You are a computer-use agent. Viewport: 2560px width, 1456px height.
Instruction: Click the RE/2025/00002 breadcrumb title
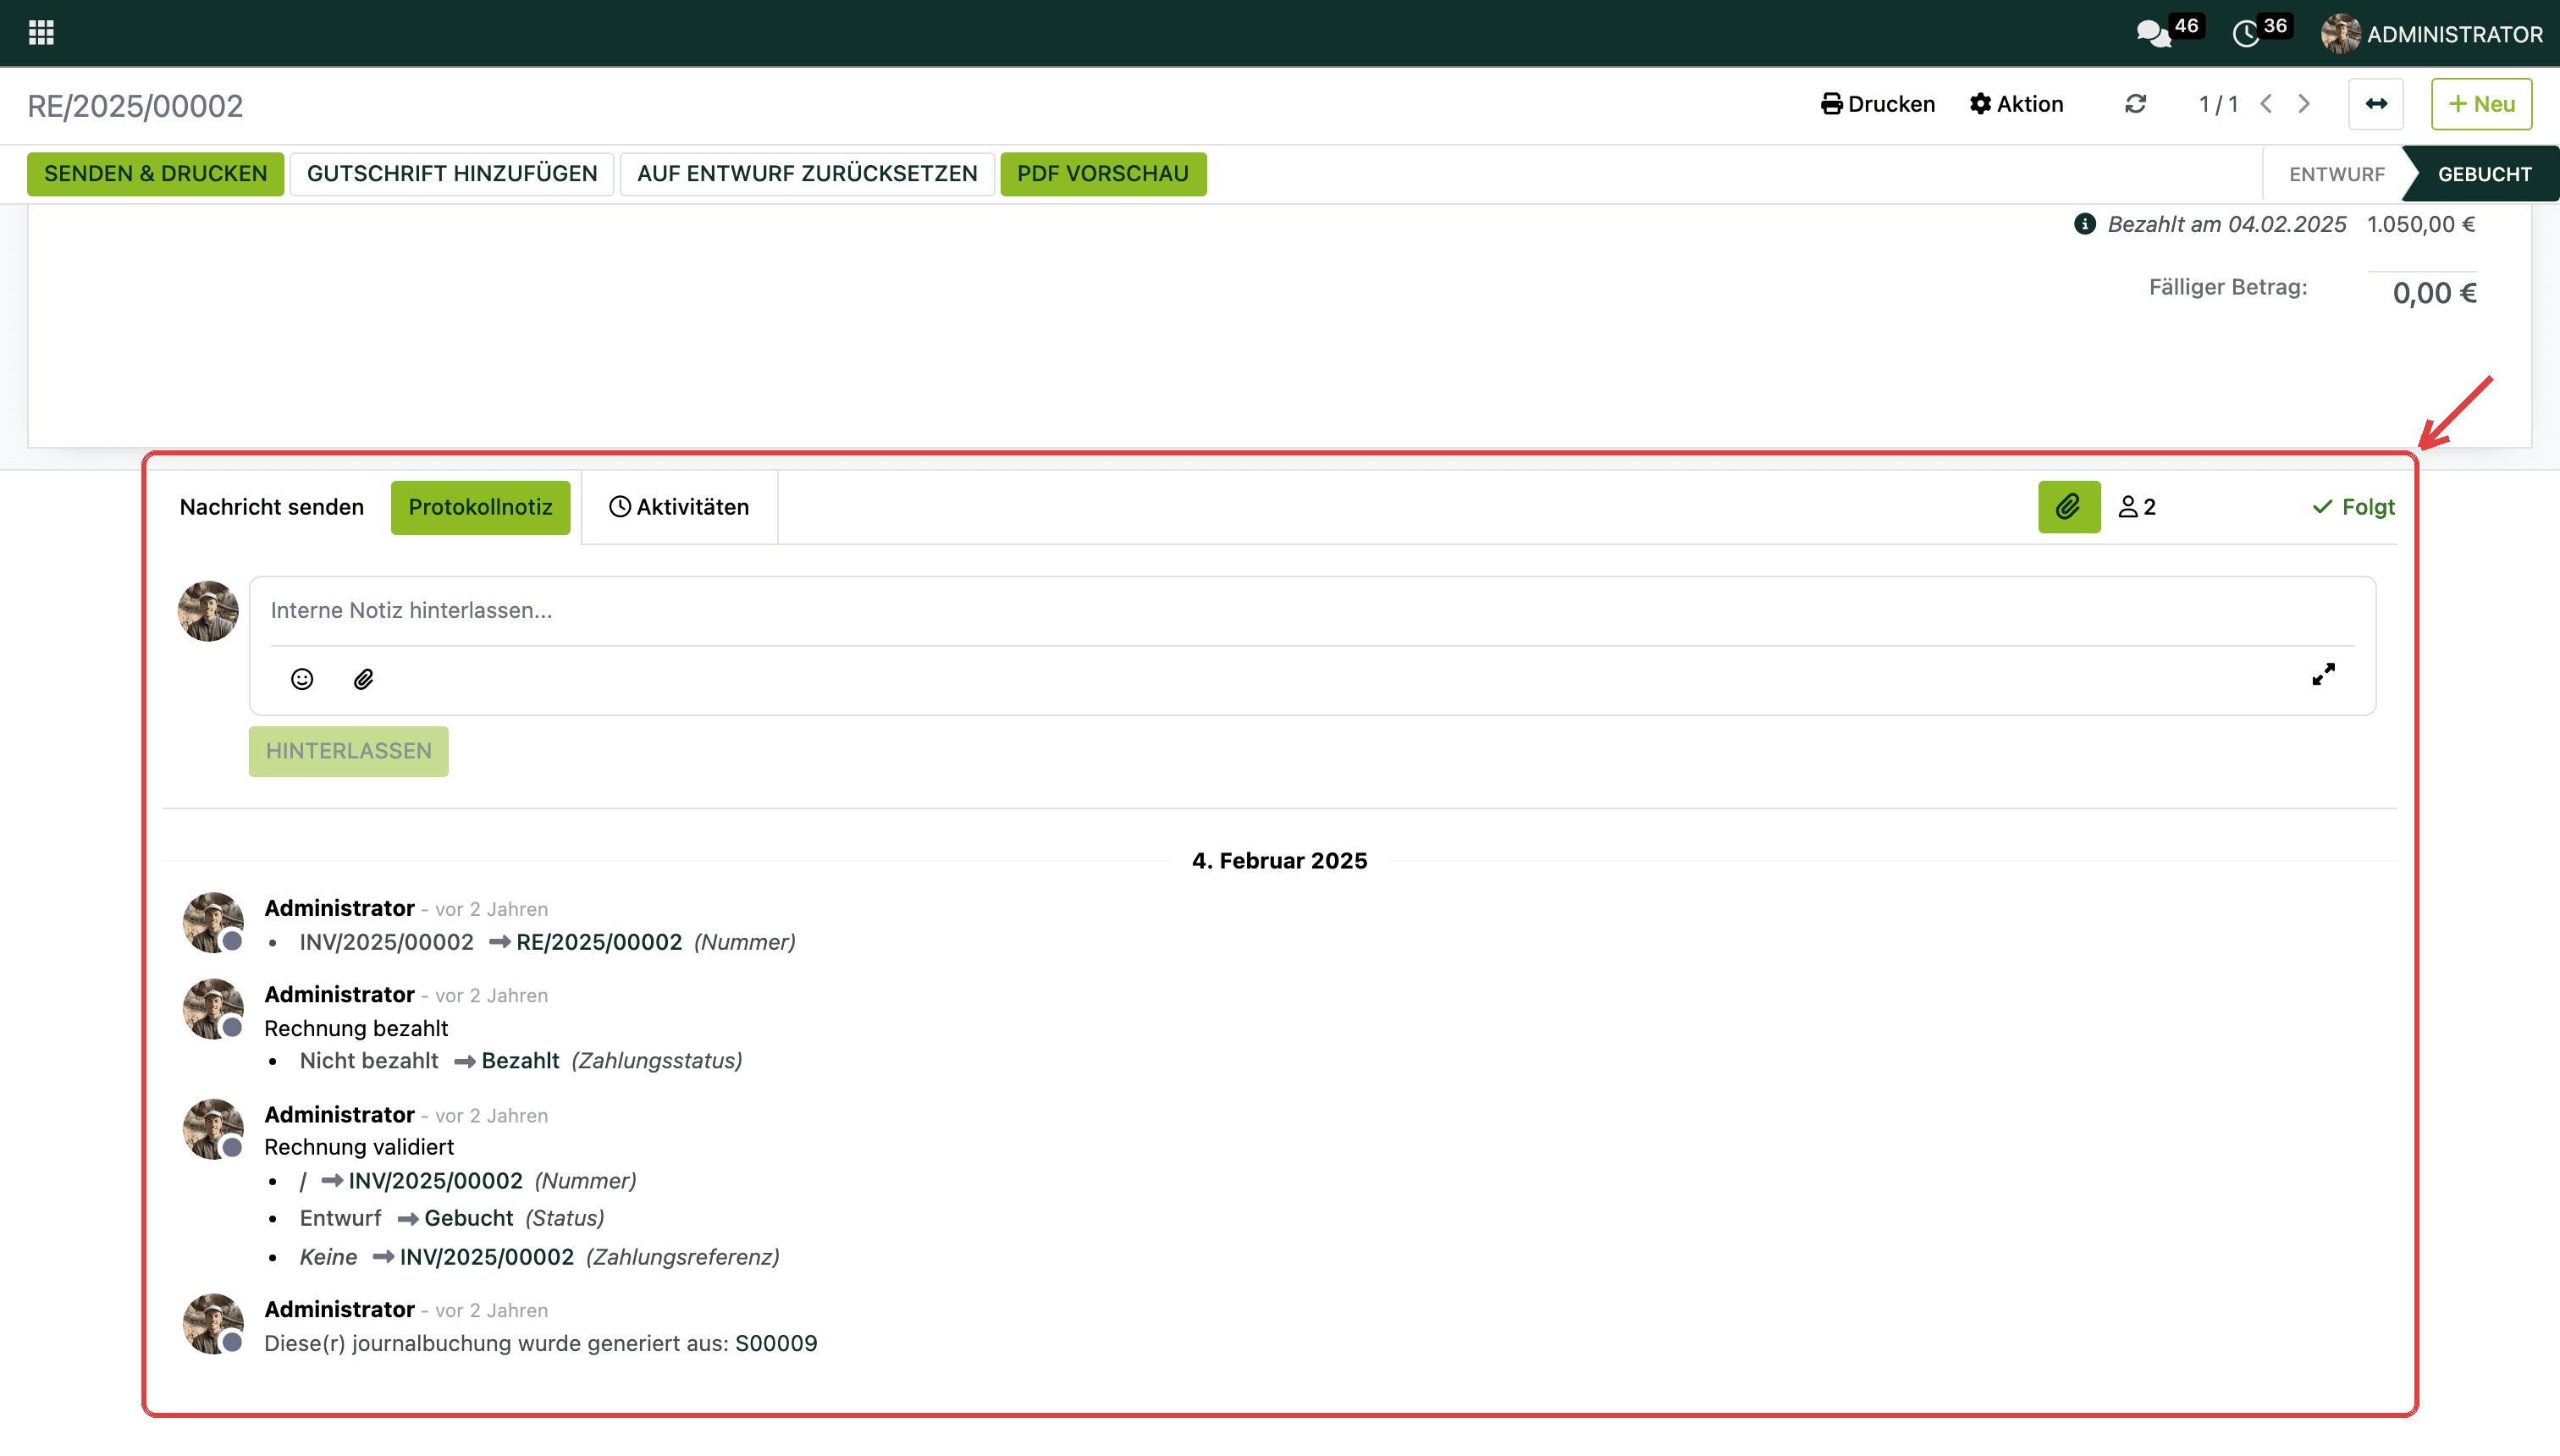point(135,106)
